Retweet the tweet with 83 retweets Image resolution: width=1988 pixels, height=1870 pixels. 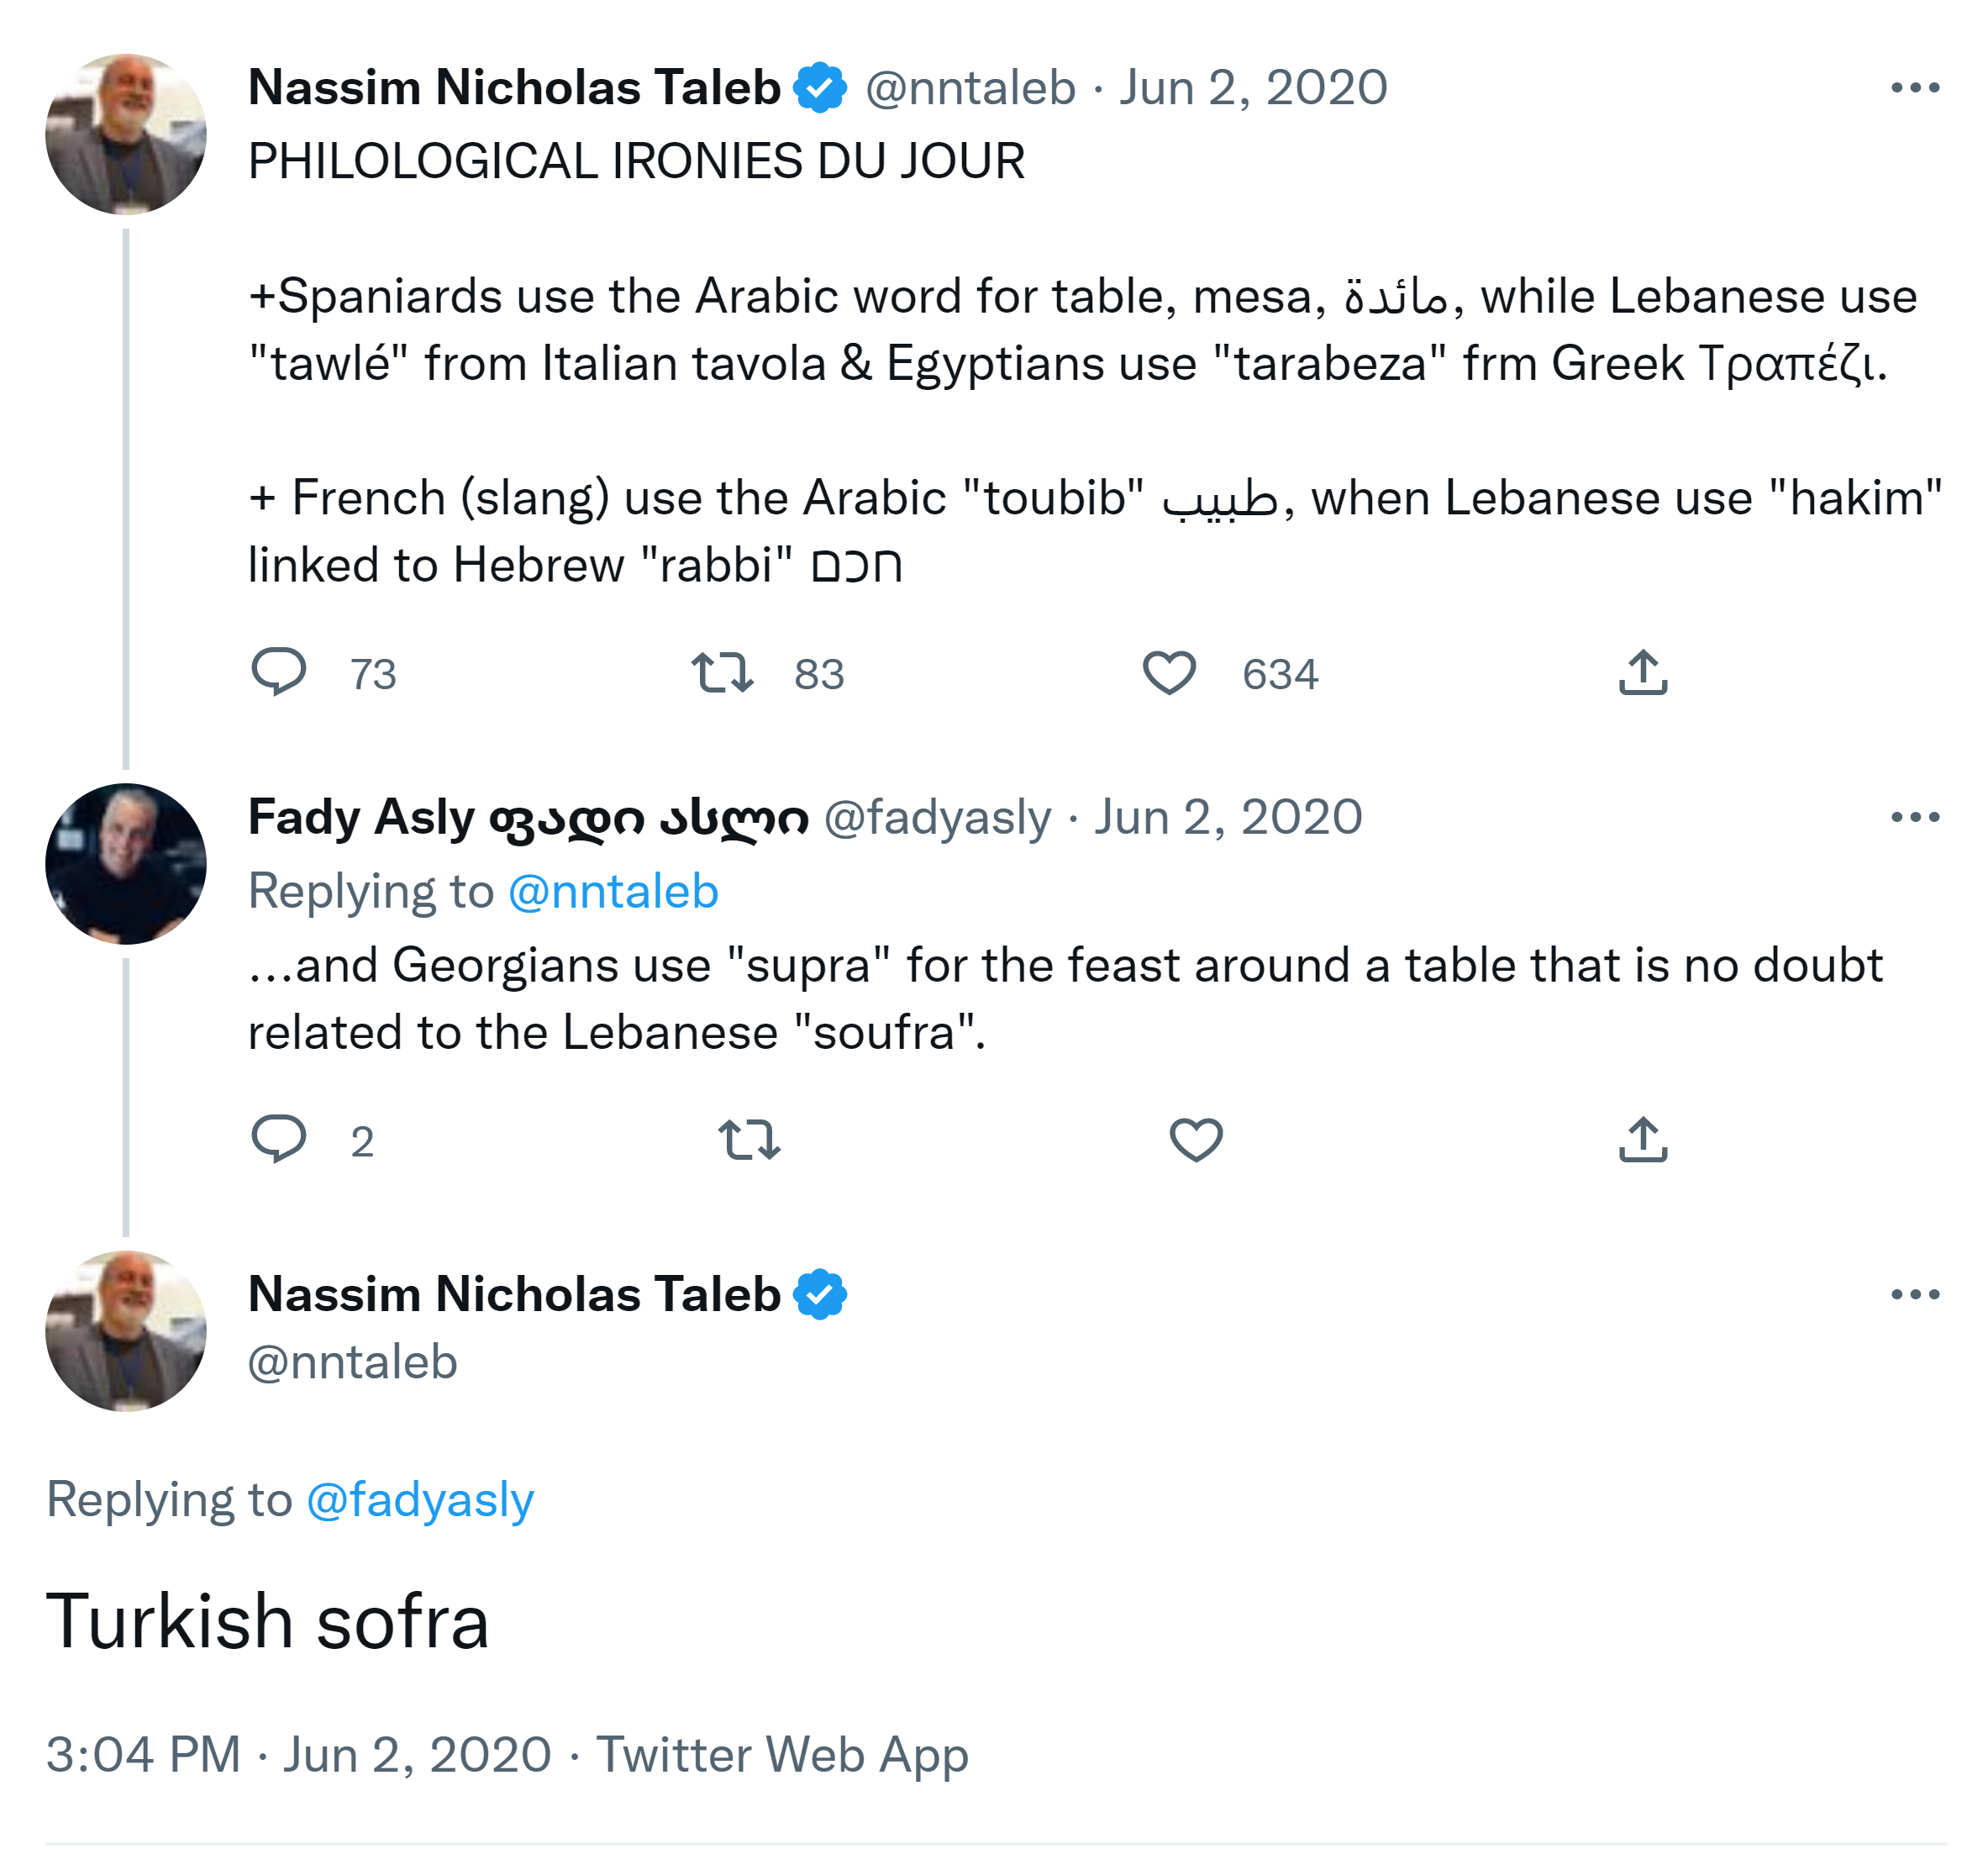point(722,672)
